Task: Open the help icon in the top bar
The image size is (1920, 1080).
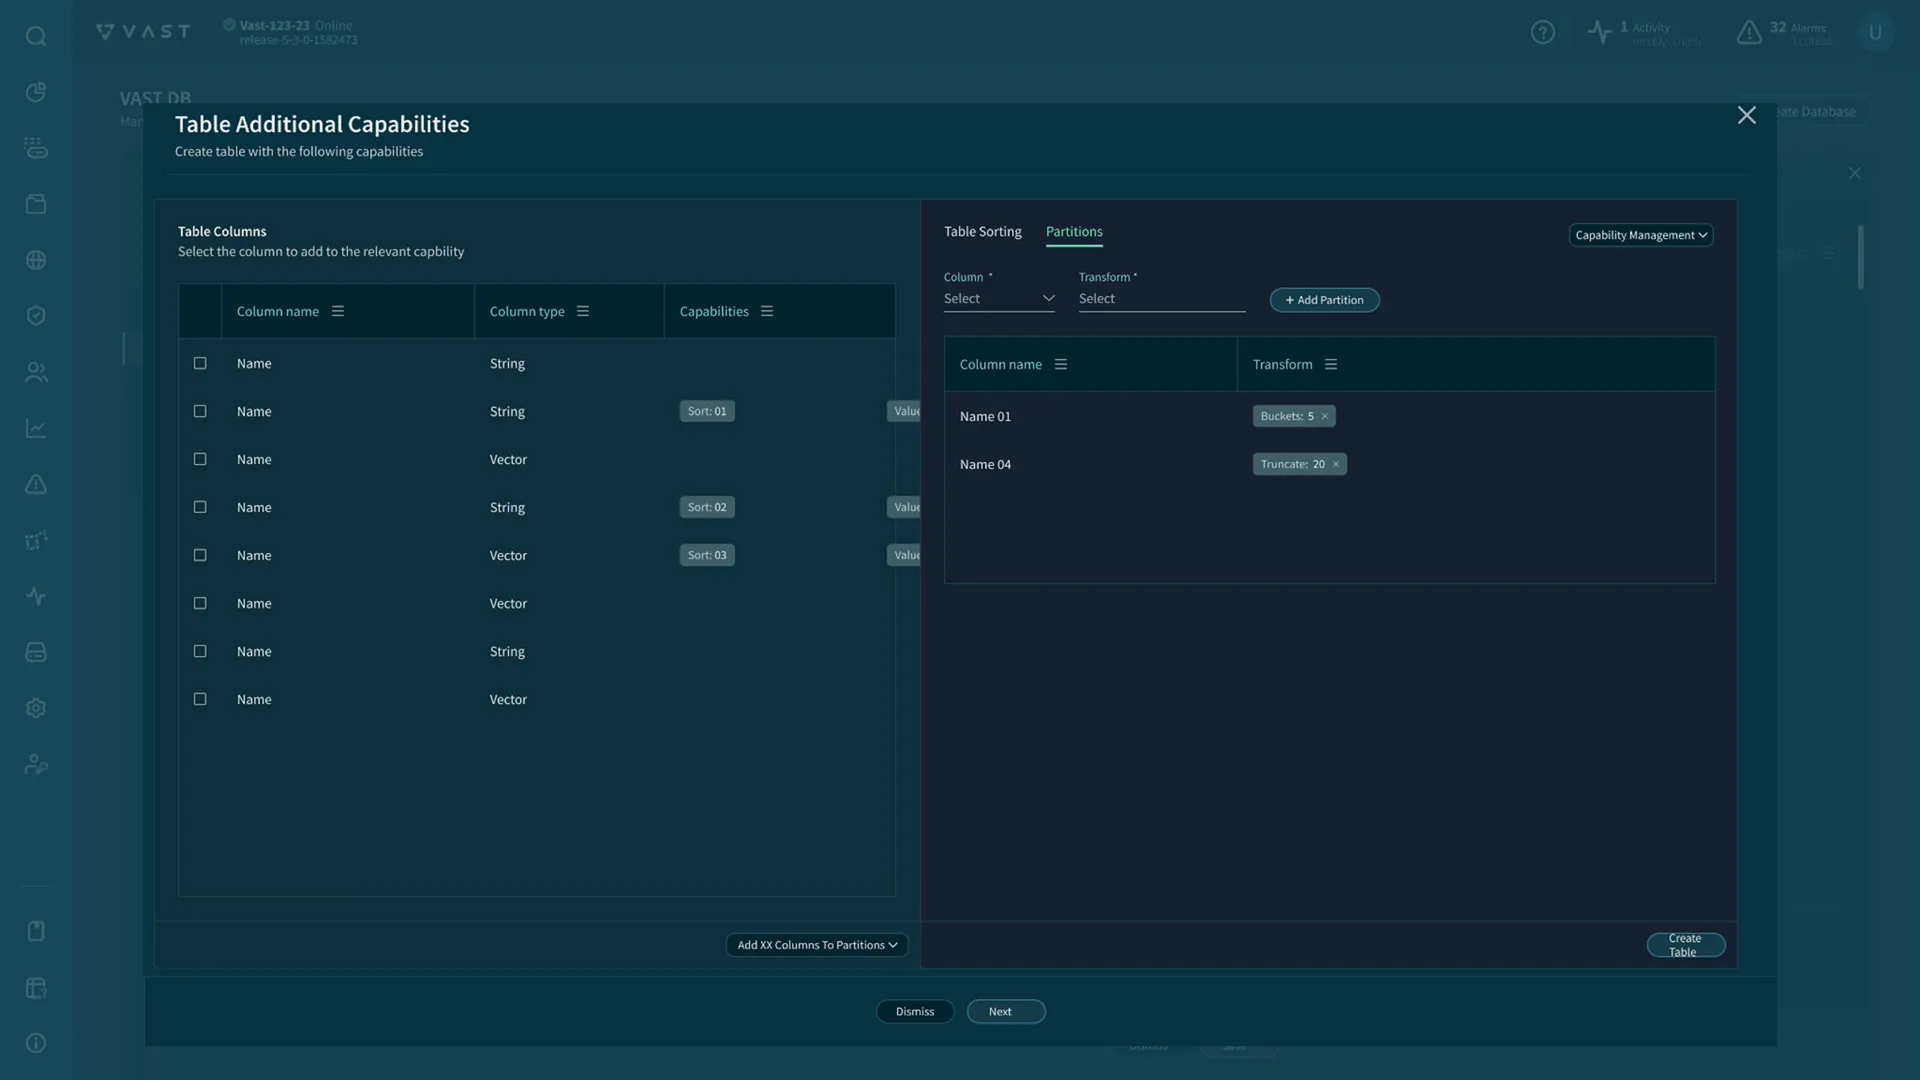Action: click(x=1543, y=32)
